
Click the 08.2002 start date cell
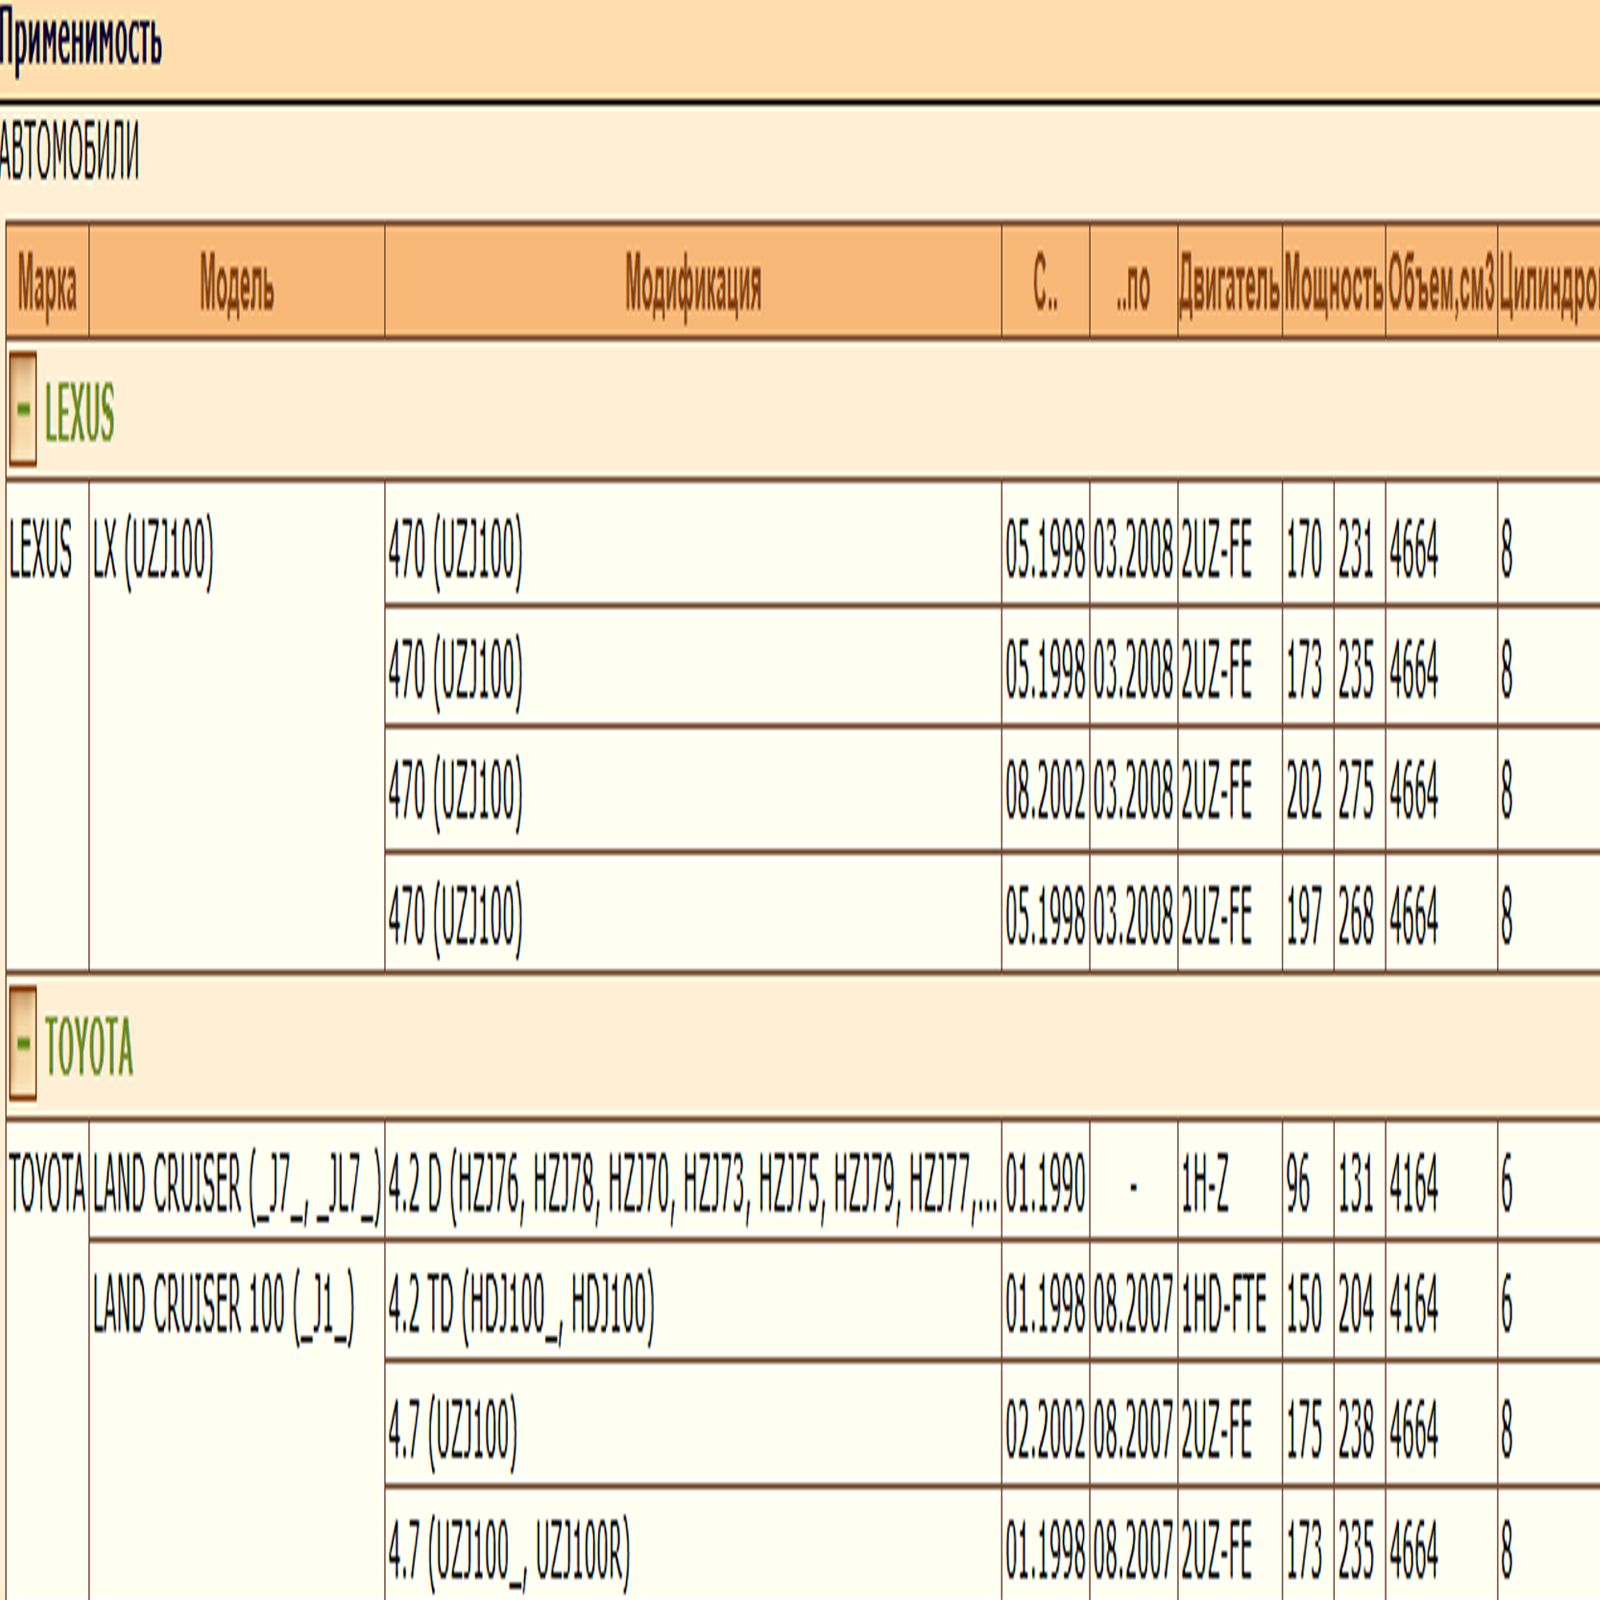(x=1045, y=791)
